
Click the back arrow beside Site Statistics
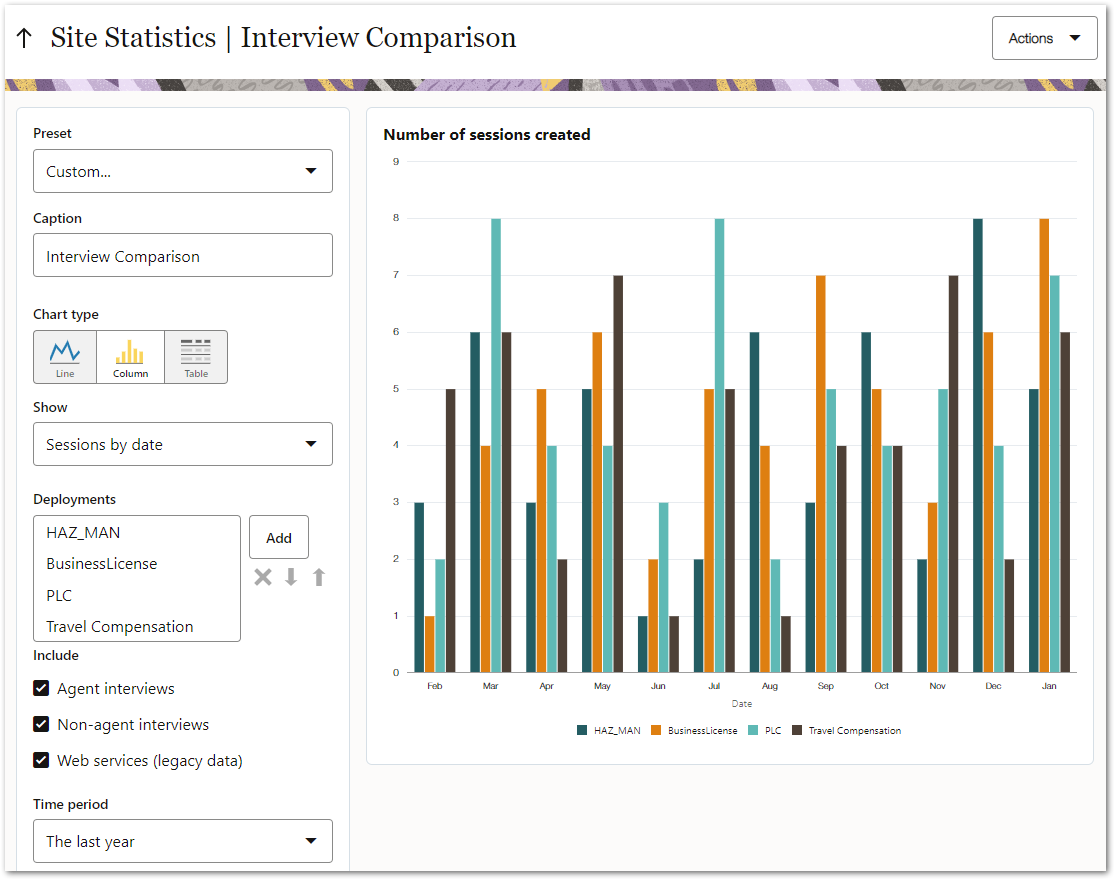25,39
